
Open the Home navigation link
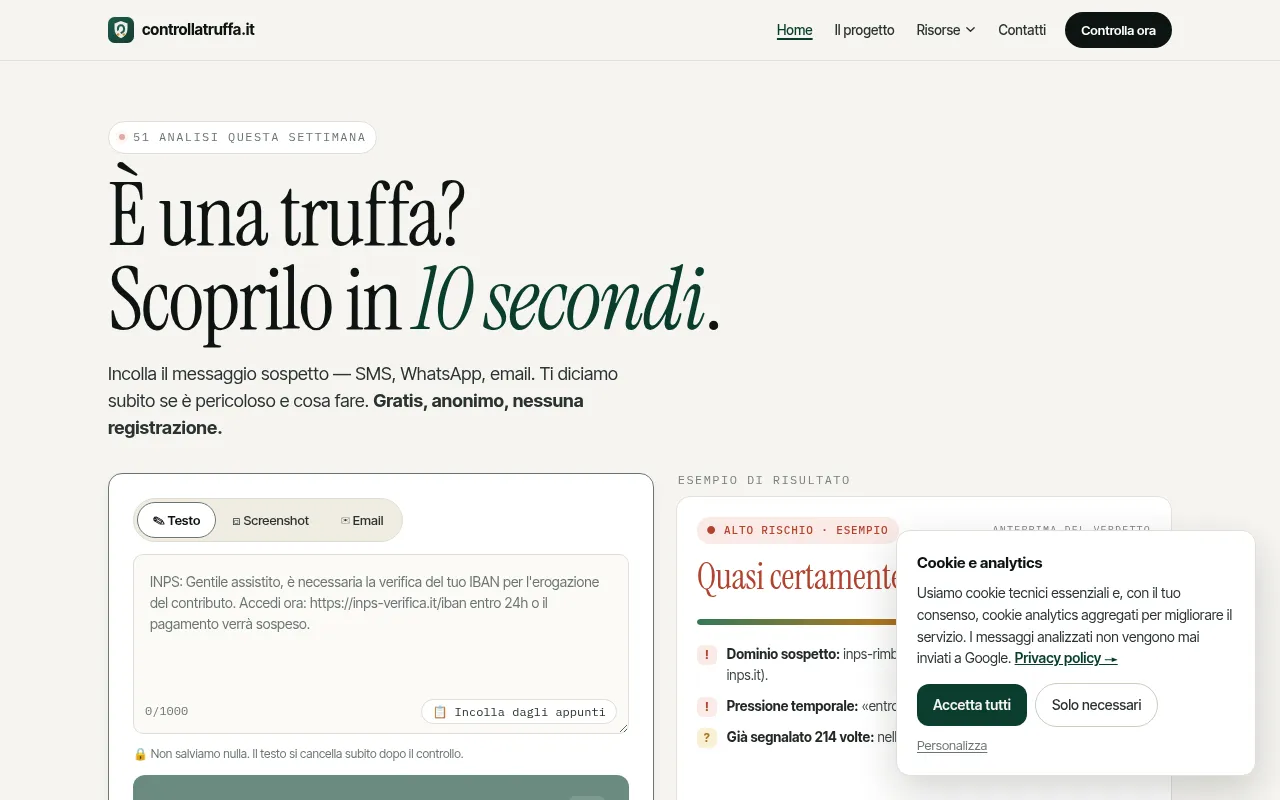click(795, 30)
